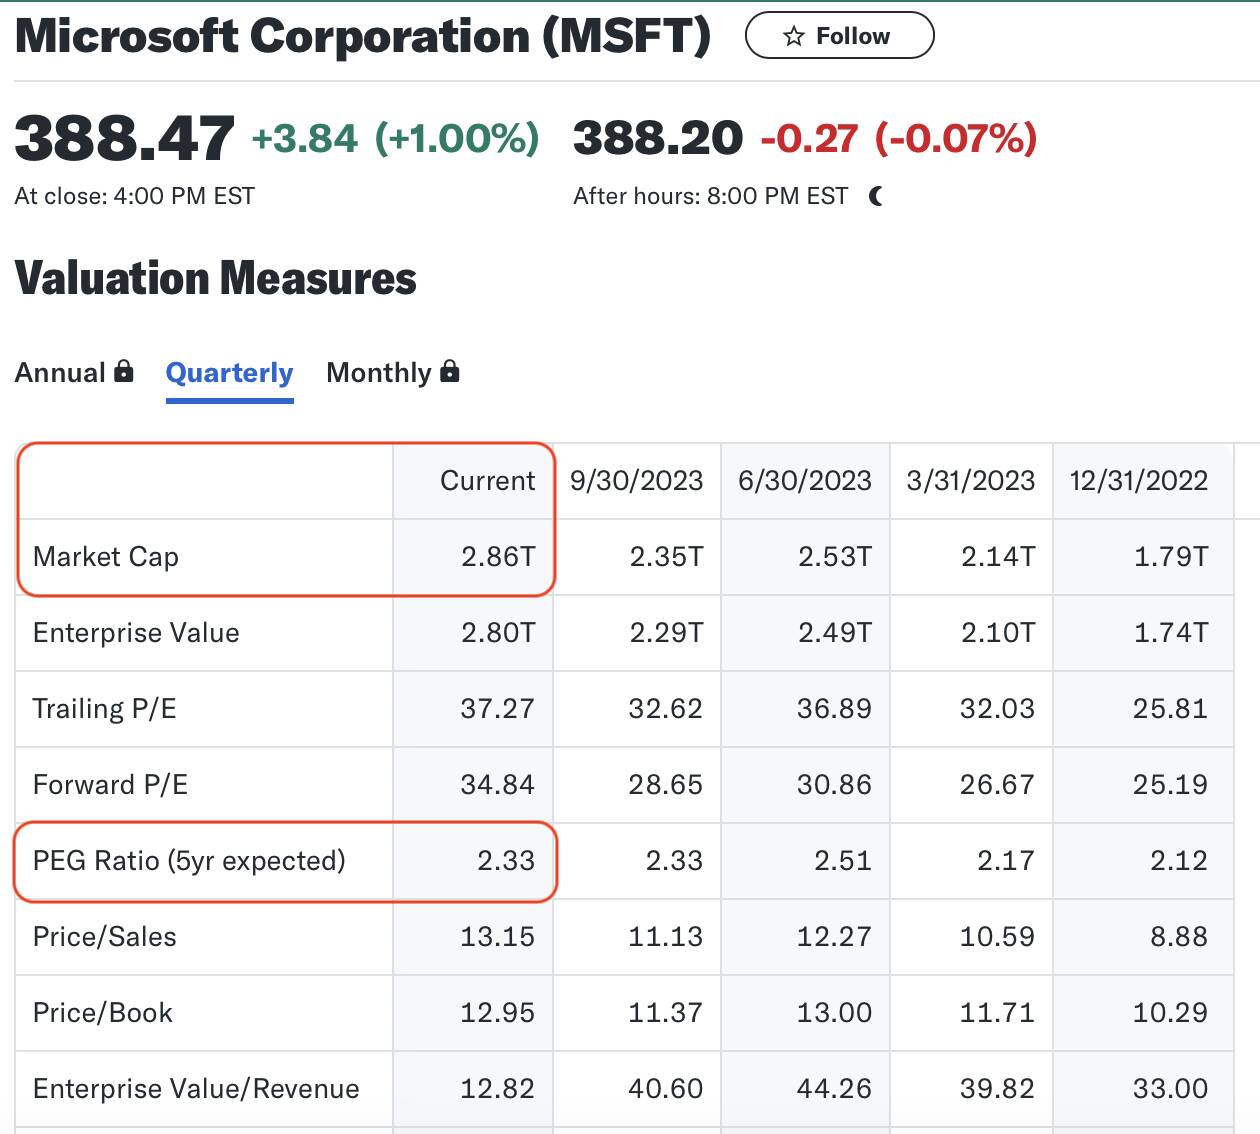Click the moon icon beside After hours
Viewport: 1260px width, 1134px height.
pos(877,196)
